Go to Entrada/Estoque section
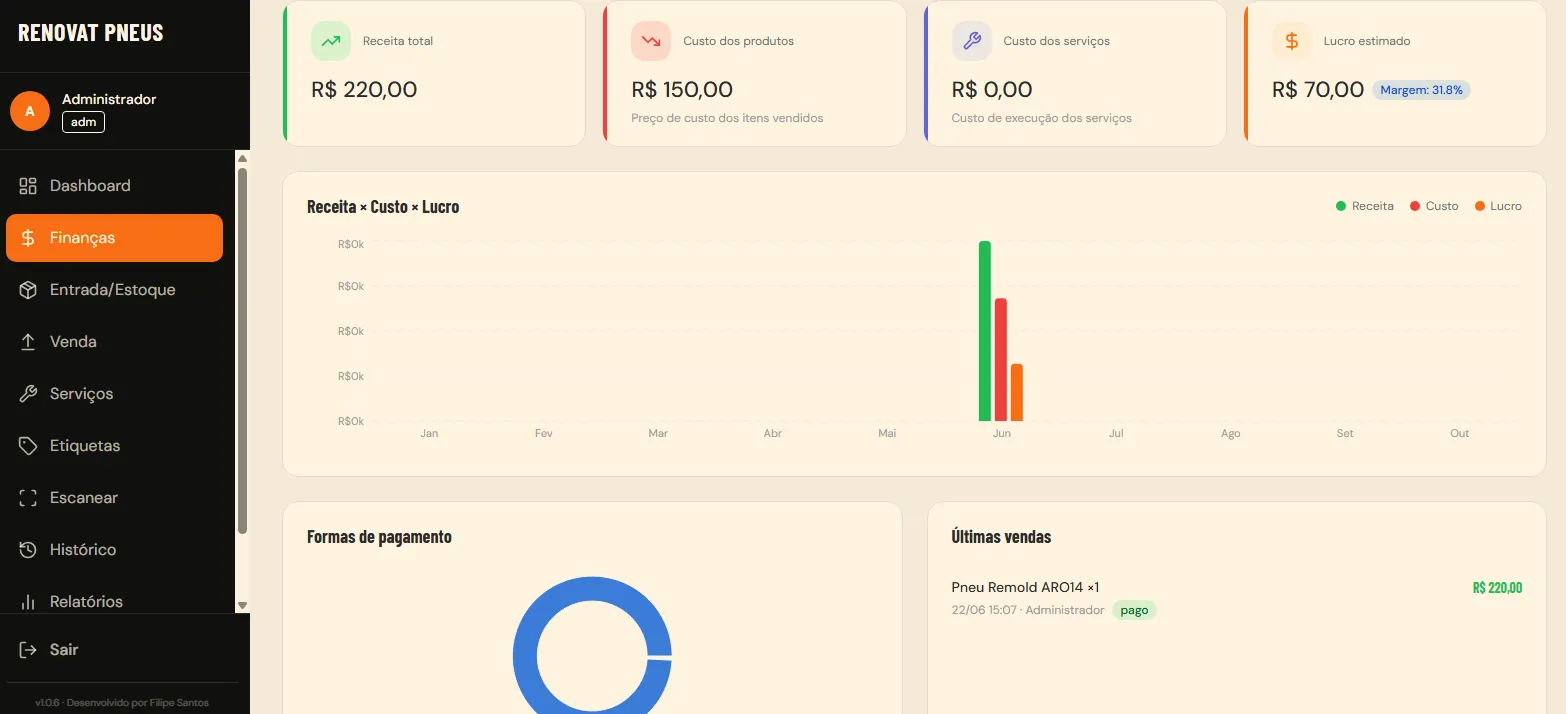Screen dimensions: 1566x714 click(x=114, y=290)
